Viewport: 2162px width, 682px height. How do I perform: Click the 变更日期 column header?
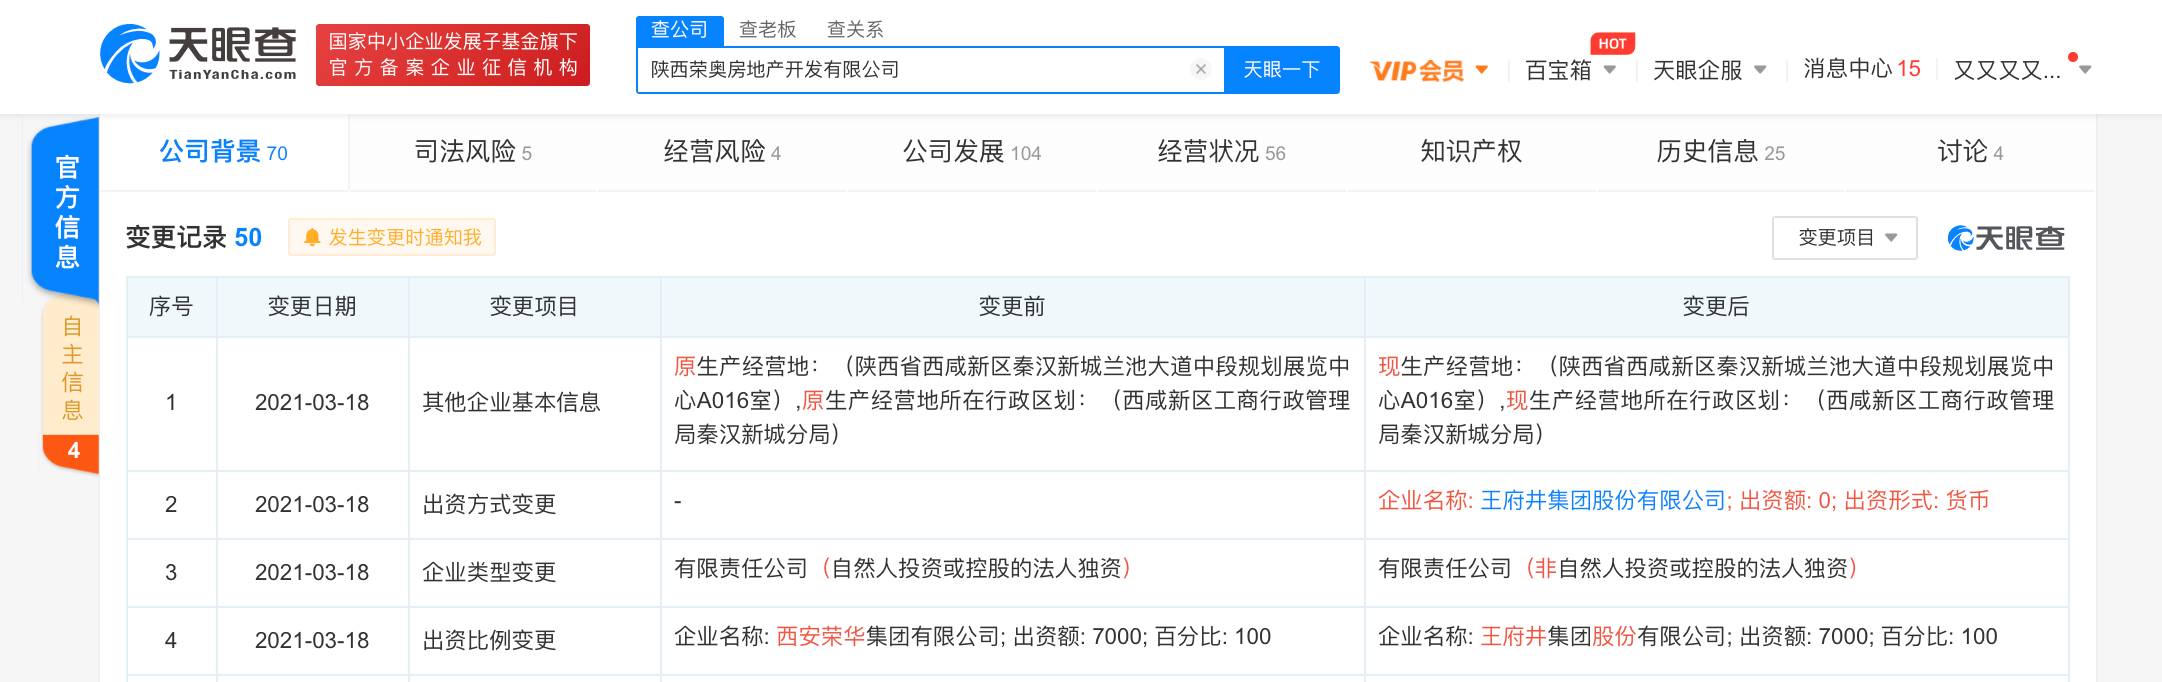tap(312, 307)
